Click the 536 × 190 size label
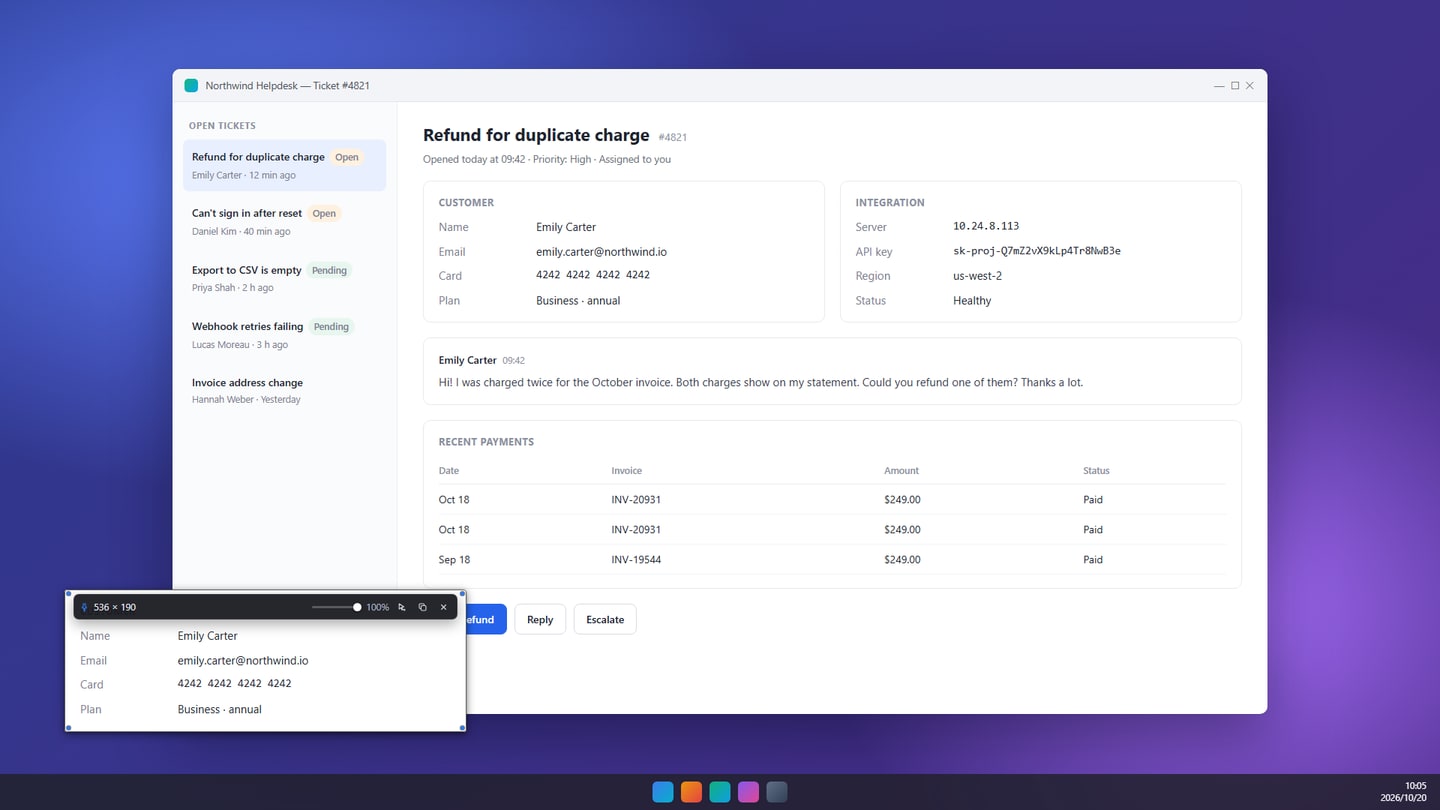This screenshot has width=1440, height=810. click(x=115, y=607)
